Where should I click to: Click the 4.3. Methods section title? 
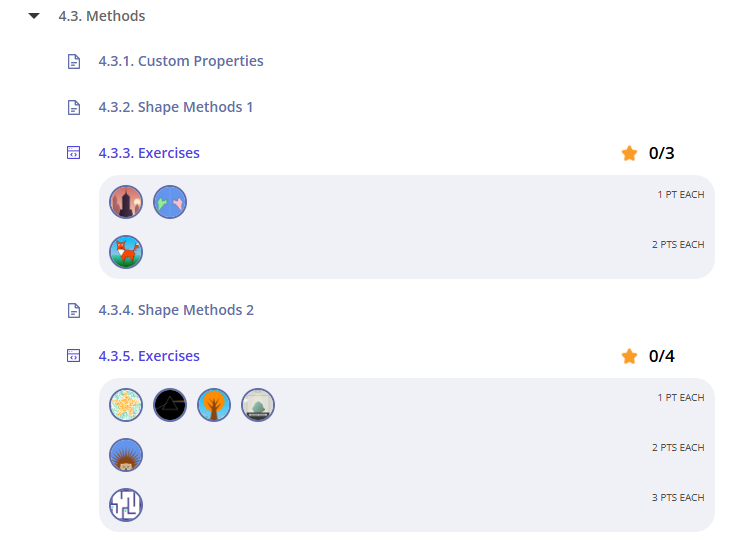(102, 16)
